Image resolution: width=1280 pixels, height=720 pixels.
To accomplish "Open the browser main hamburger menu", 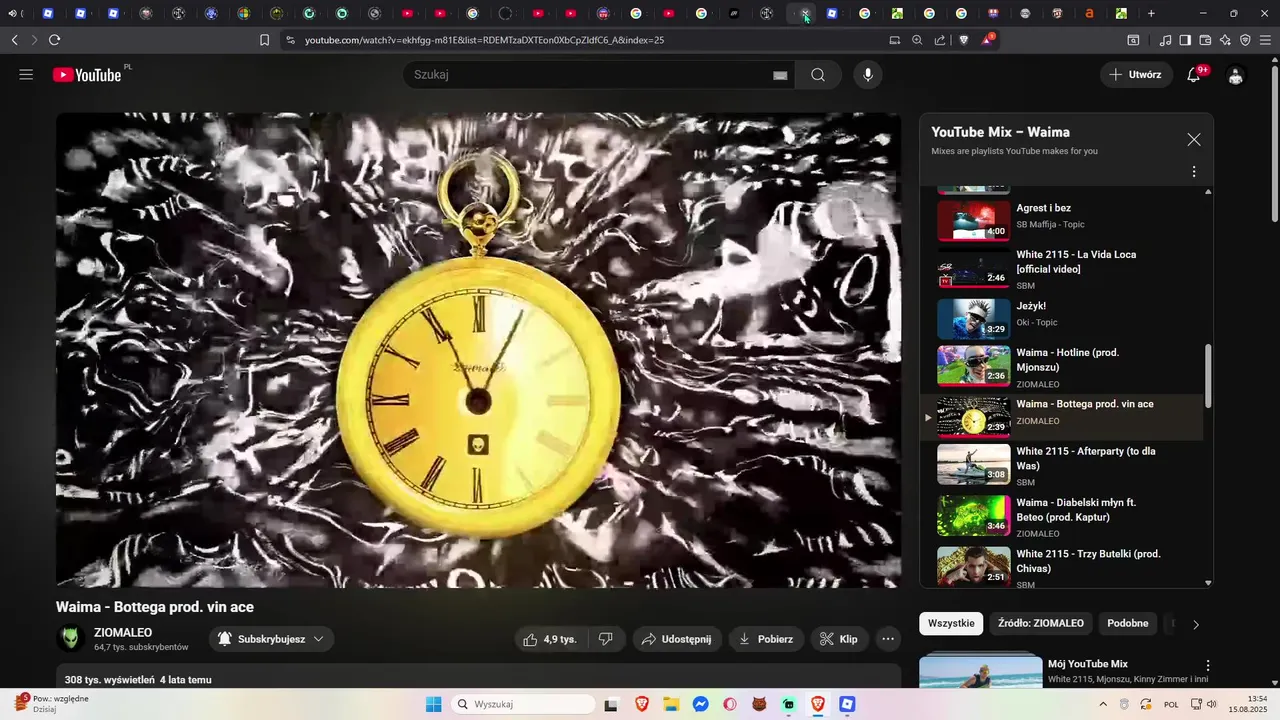I will coord(1266,40).
